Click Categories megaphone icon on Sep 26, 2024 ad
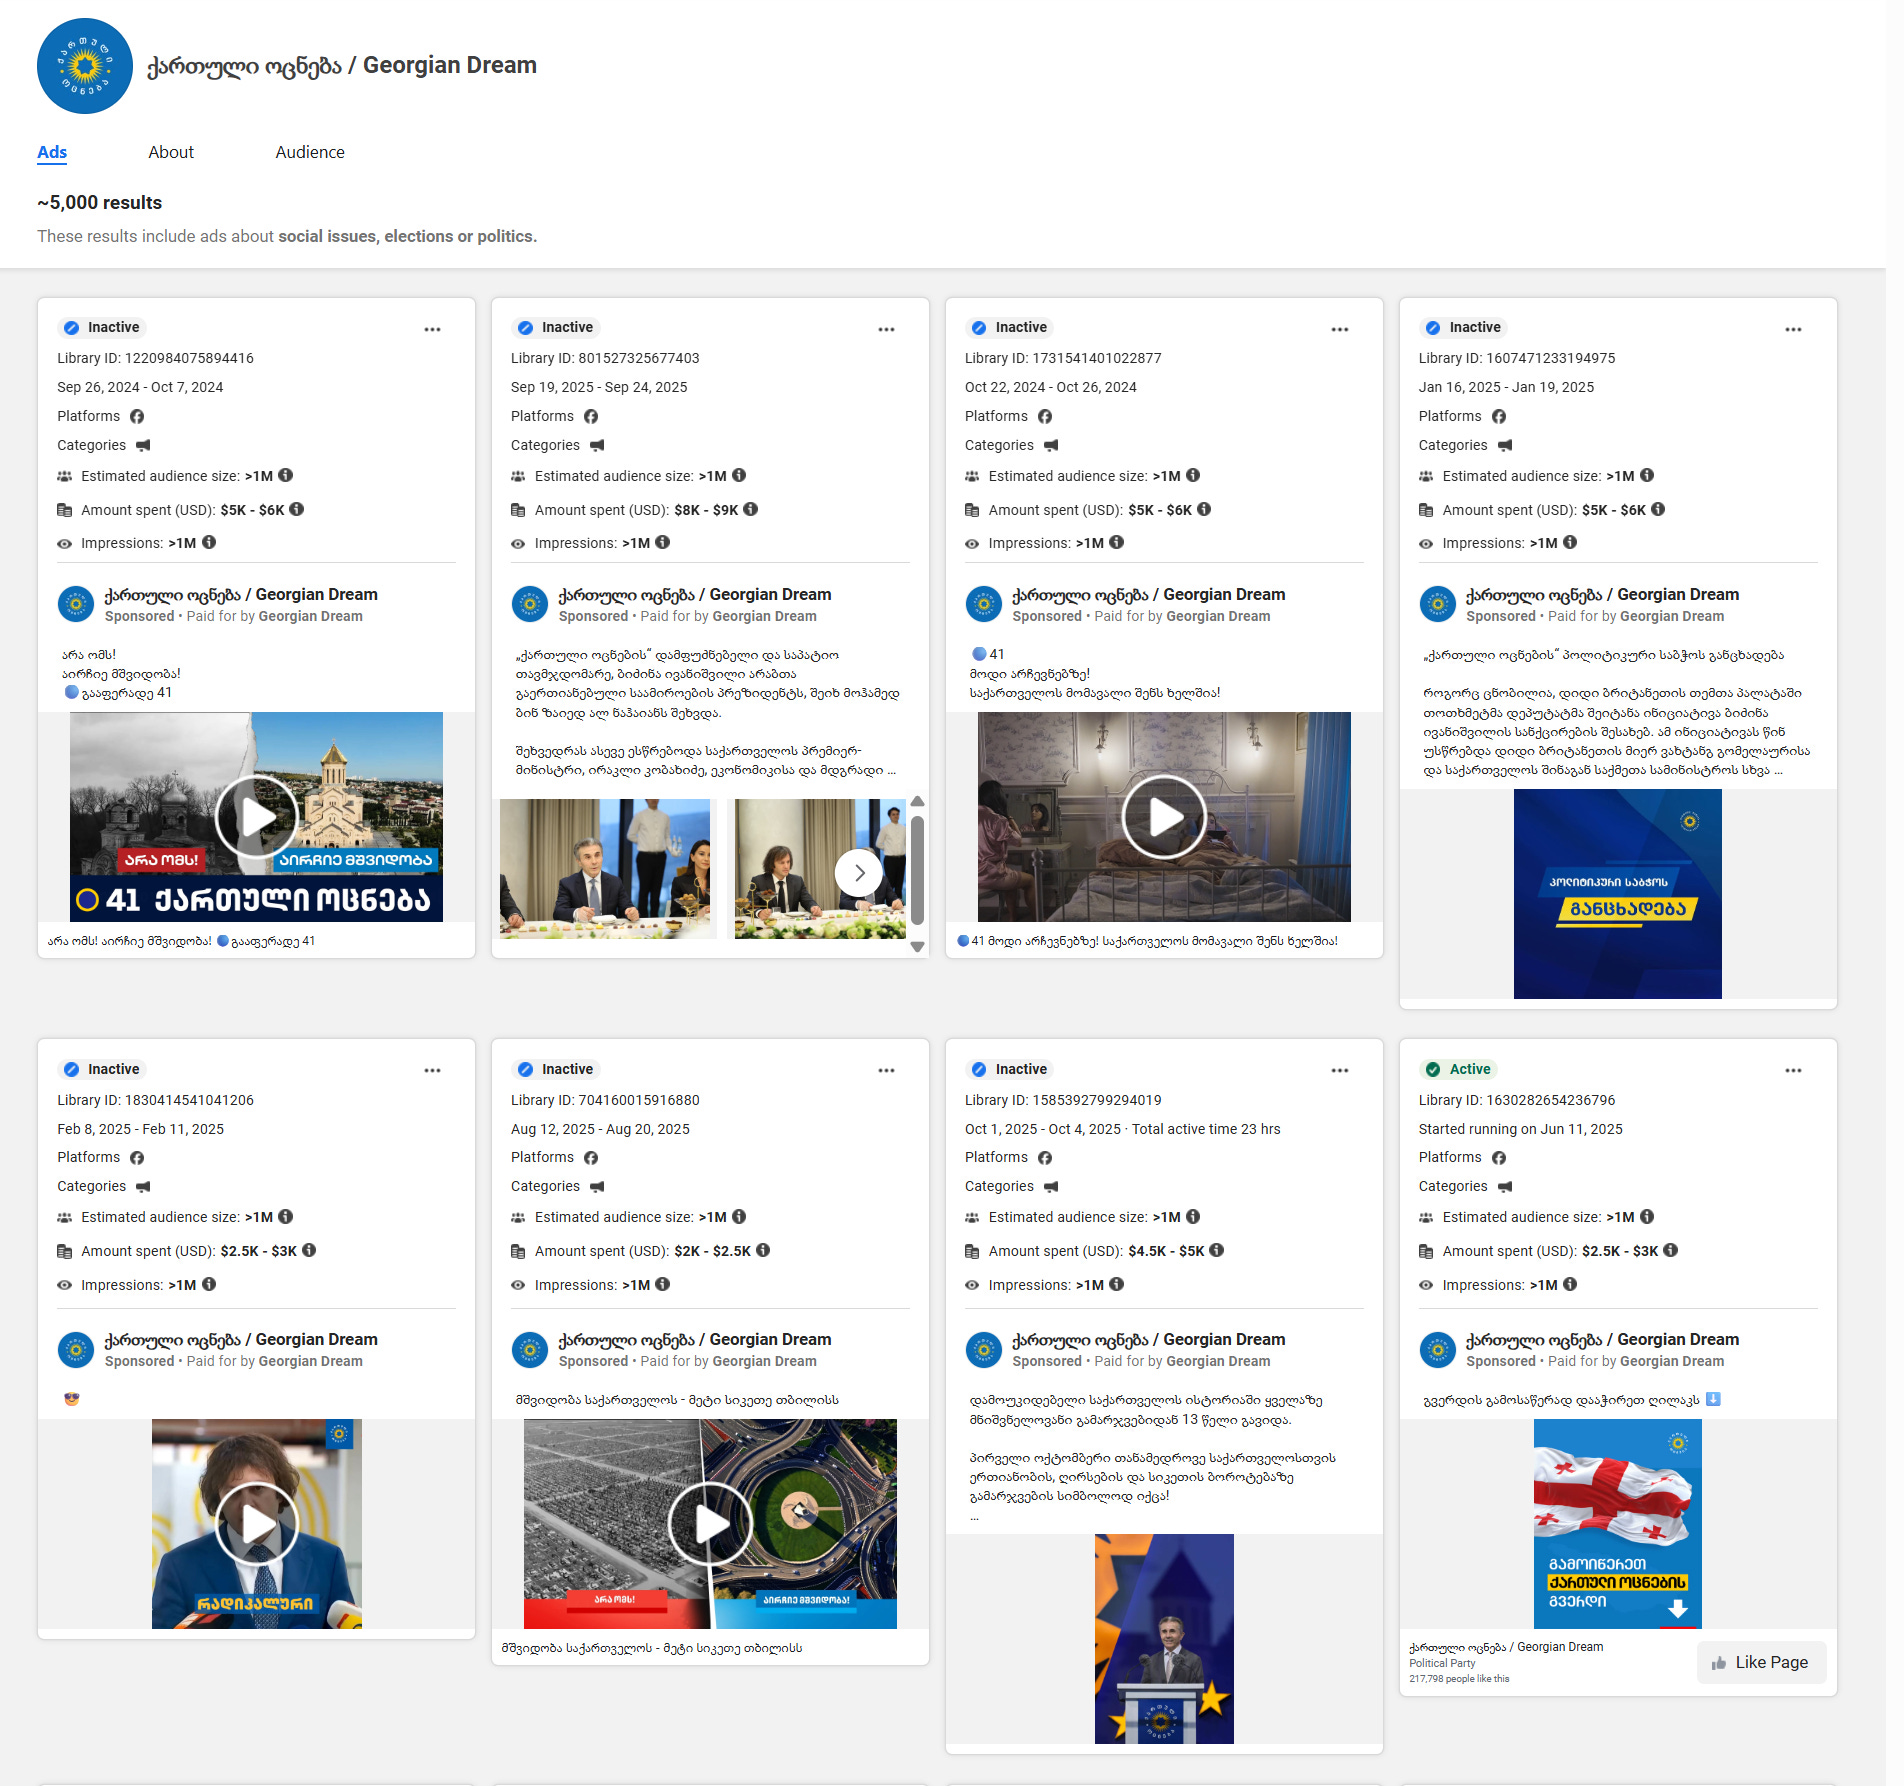 (143, 445)
